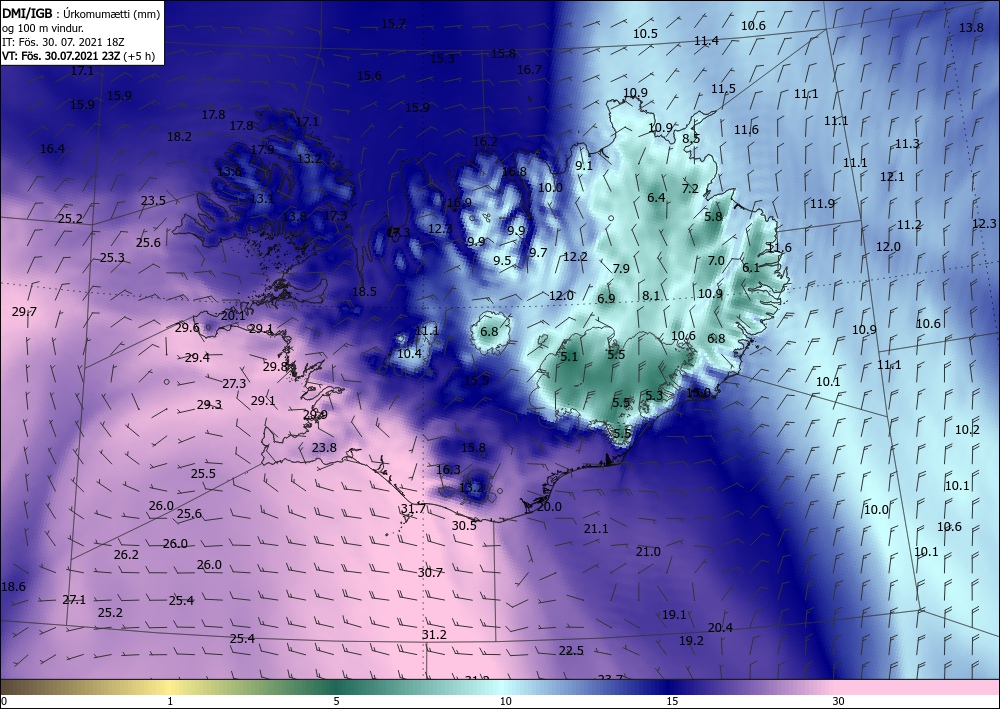Select the 19.1 value label
1000x709 pixels.
674,615
